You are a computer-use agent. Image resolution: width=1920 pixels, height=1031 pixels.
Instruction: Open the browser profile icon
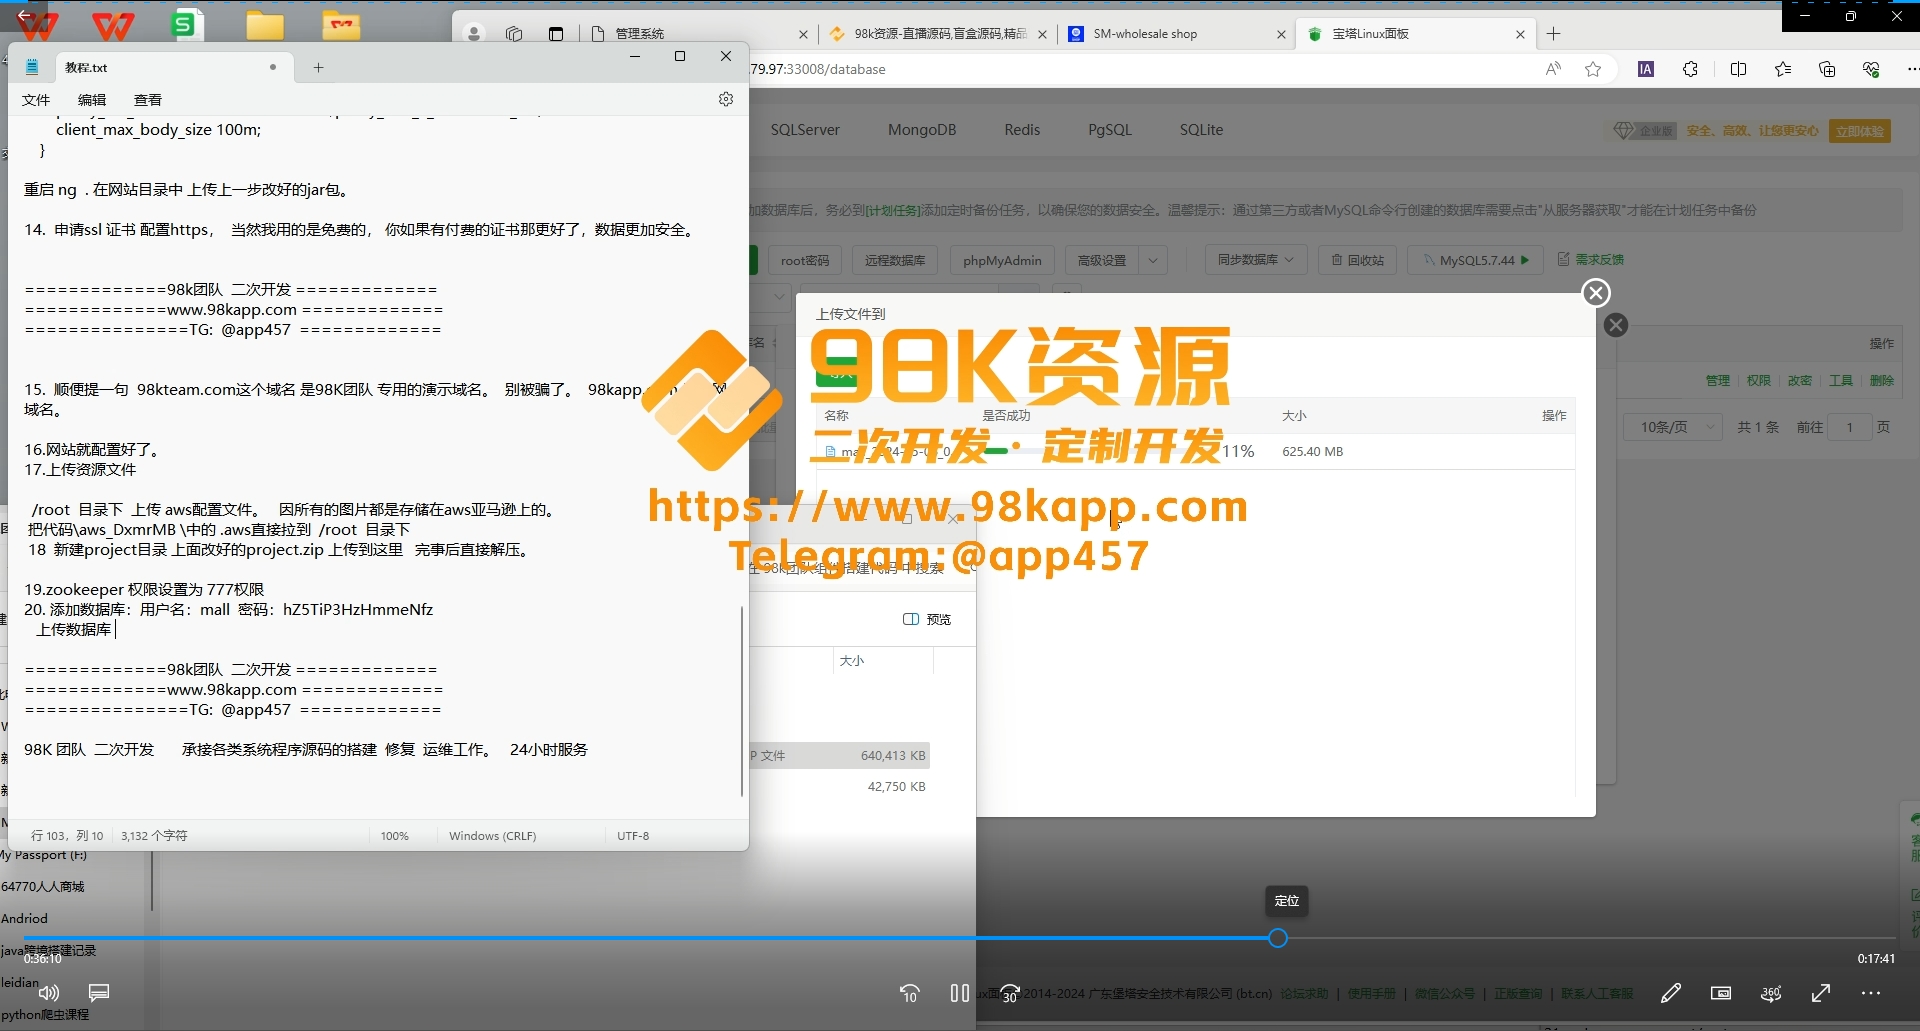tap(474, 34)
